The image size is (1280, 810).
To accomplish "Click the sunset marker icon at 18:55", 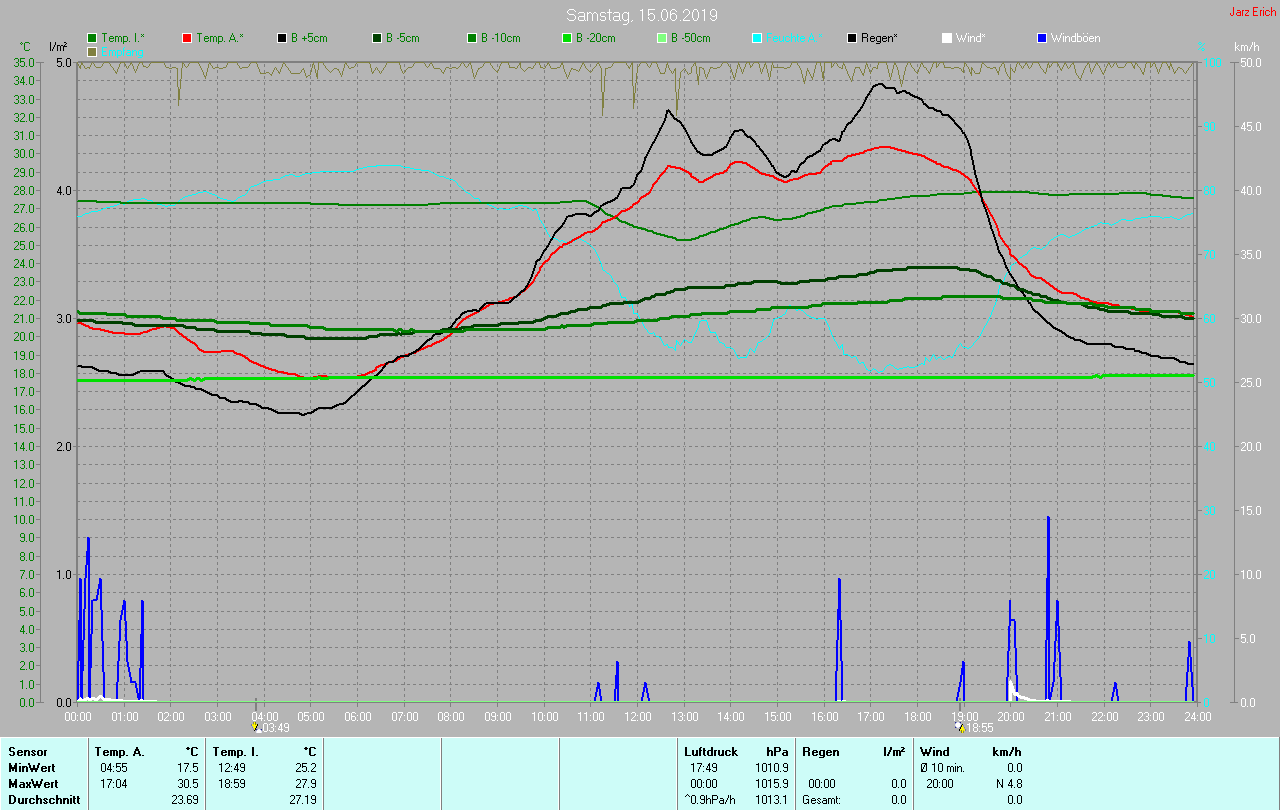I will point(960,727).
